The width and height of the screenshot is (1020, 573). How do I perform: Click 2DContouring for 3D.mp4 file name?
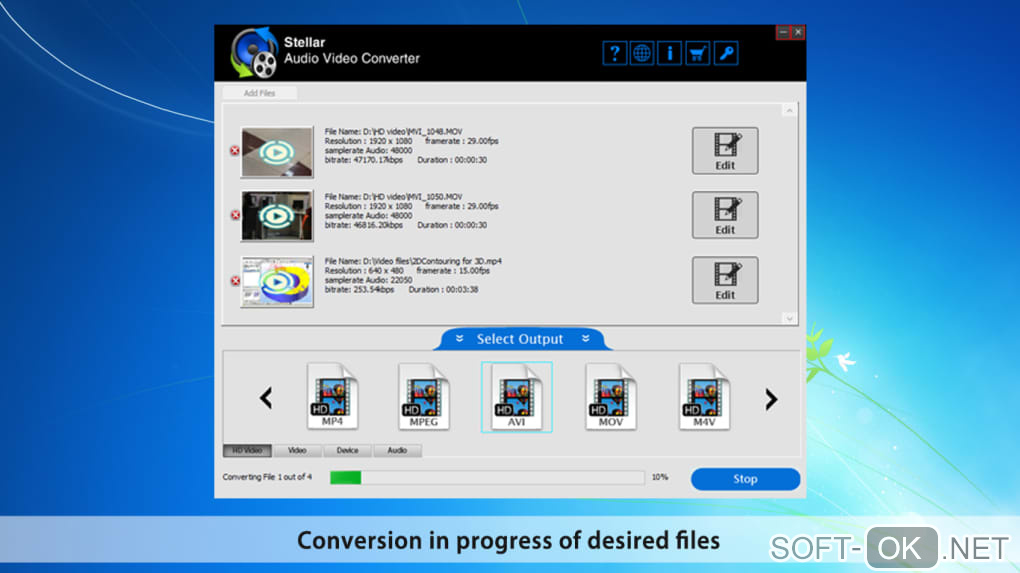tap(413, 261)
